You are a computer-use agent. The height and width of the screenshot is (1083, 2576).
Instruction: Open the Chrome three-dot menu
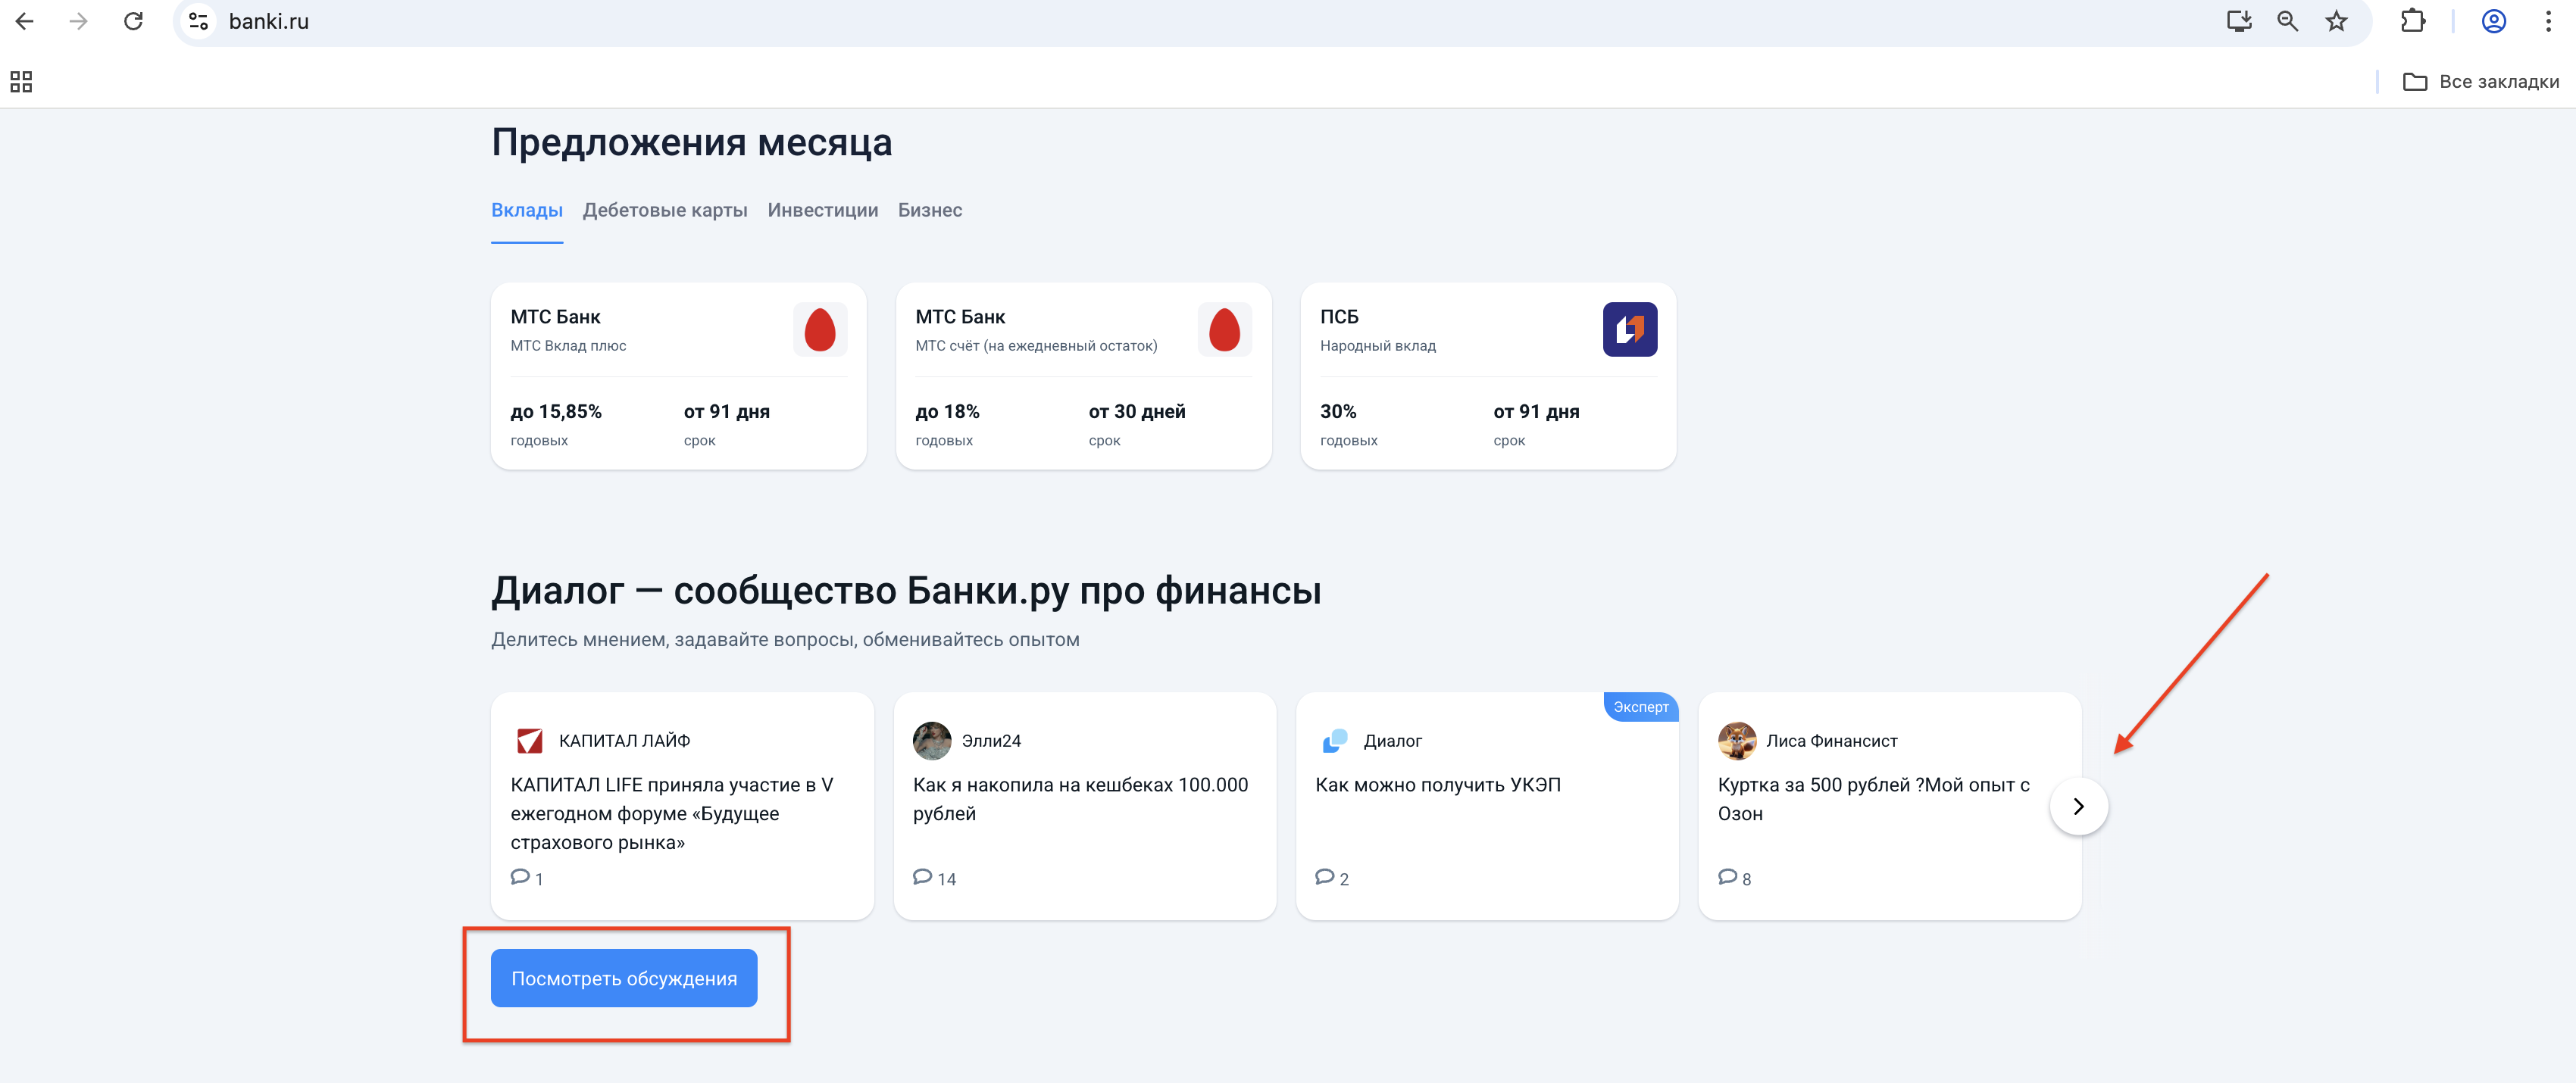pyautogui.click(x=2548, y=21)
